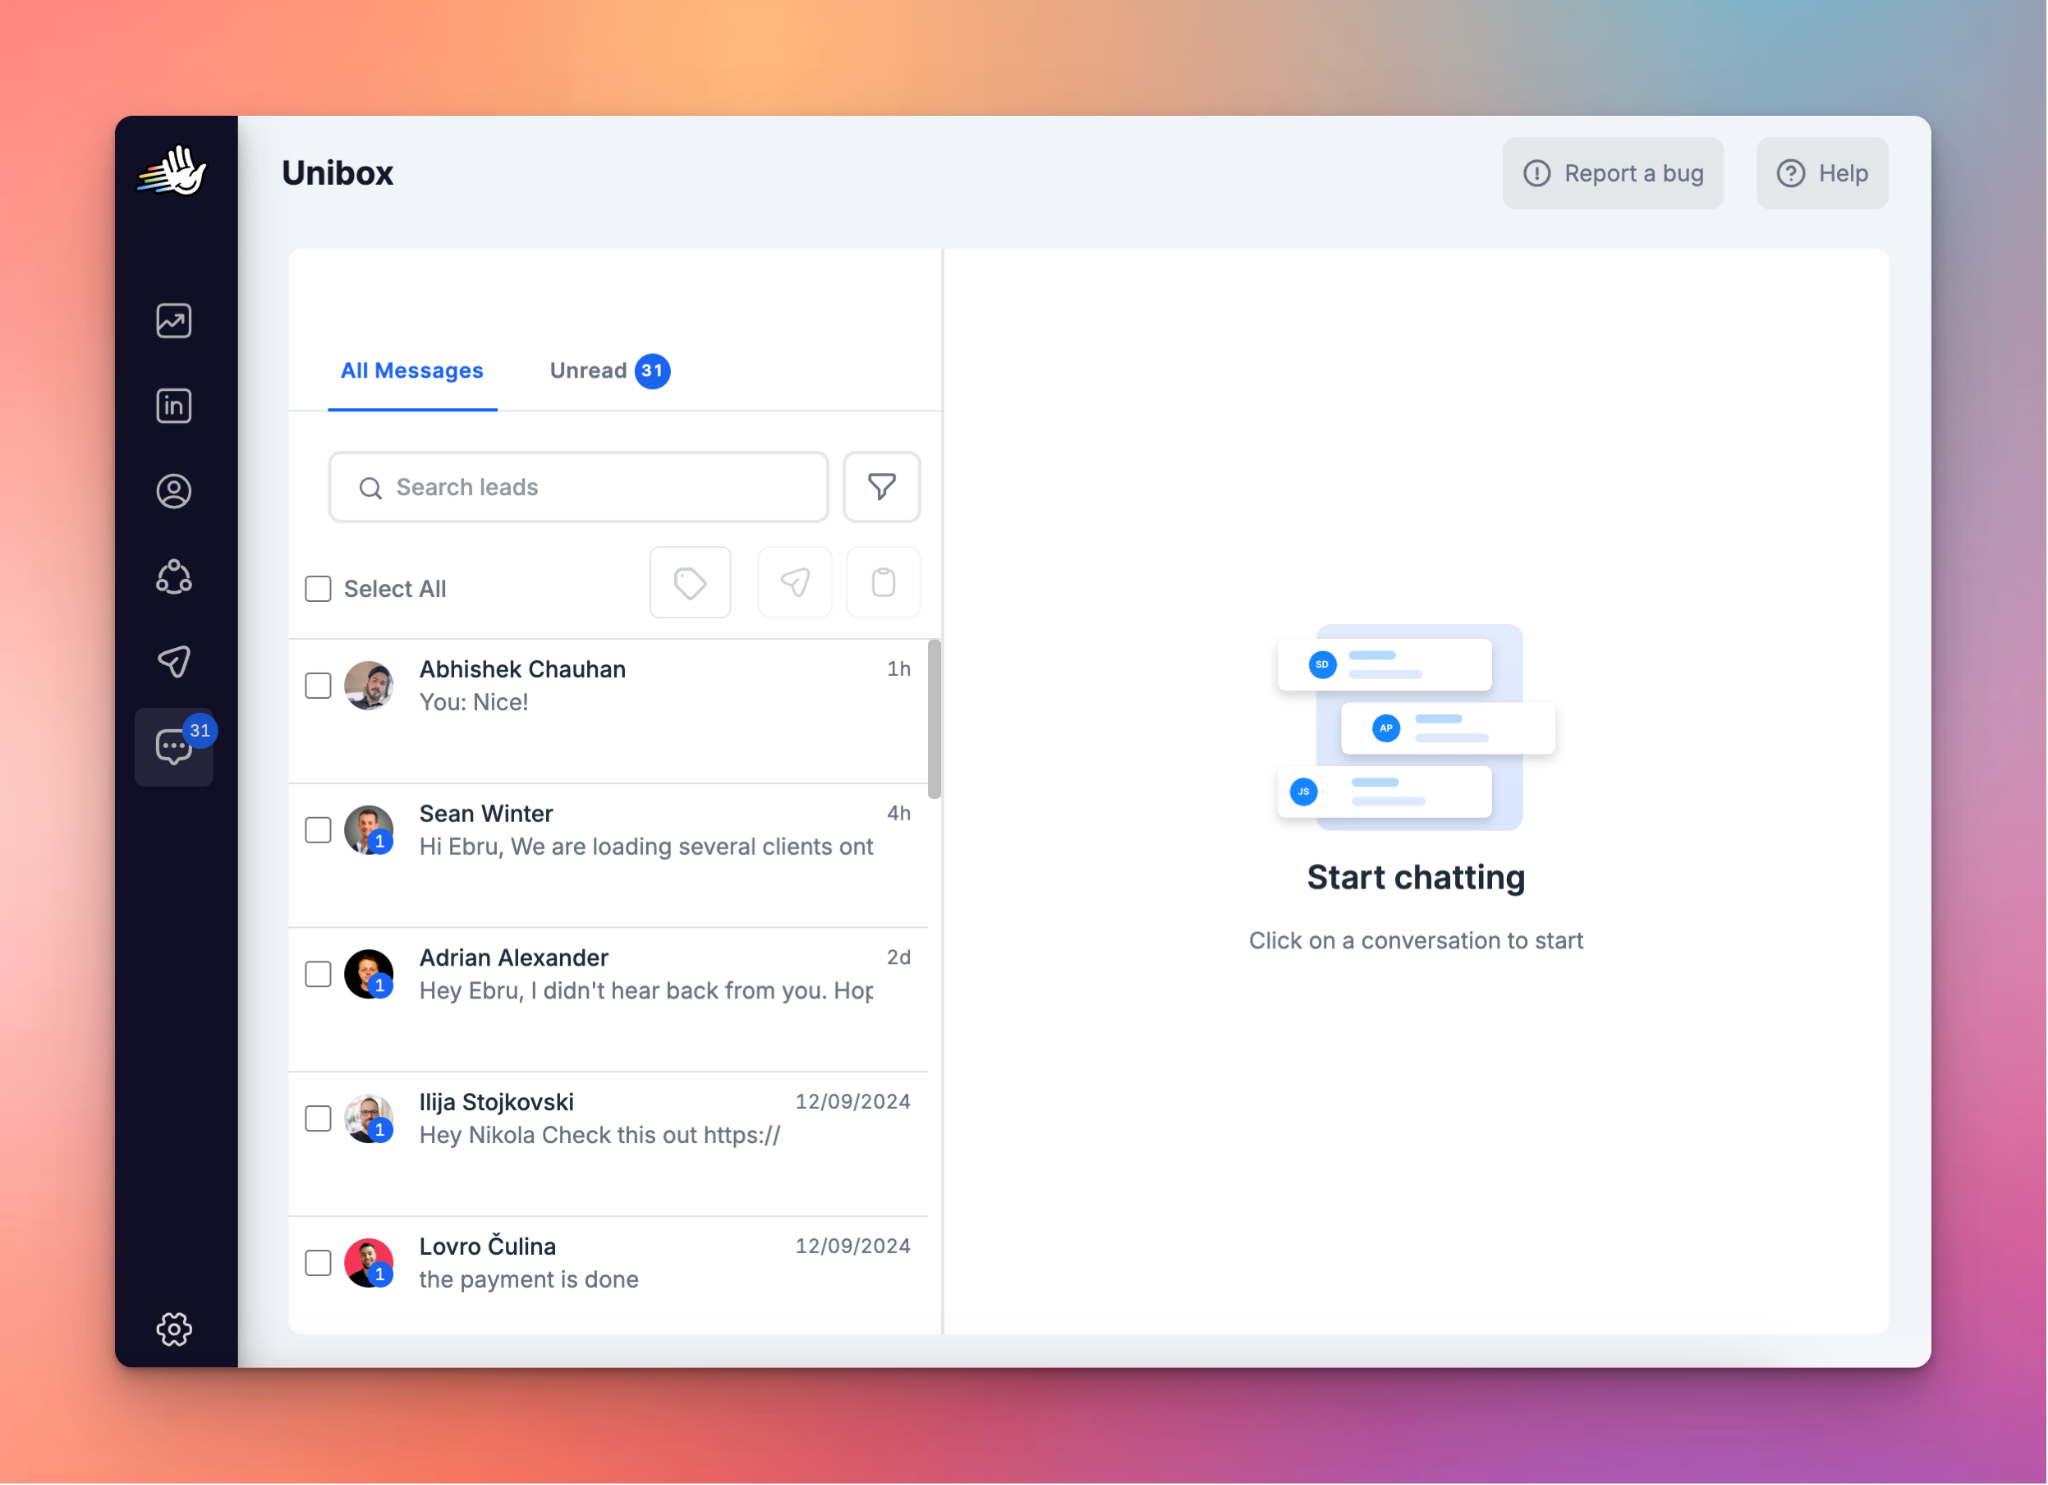Image resolution: width=2048 pixels, height=1485 pixels.
Task: Select the All Messages tab
Action: click(x=412, y=371)
